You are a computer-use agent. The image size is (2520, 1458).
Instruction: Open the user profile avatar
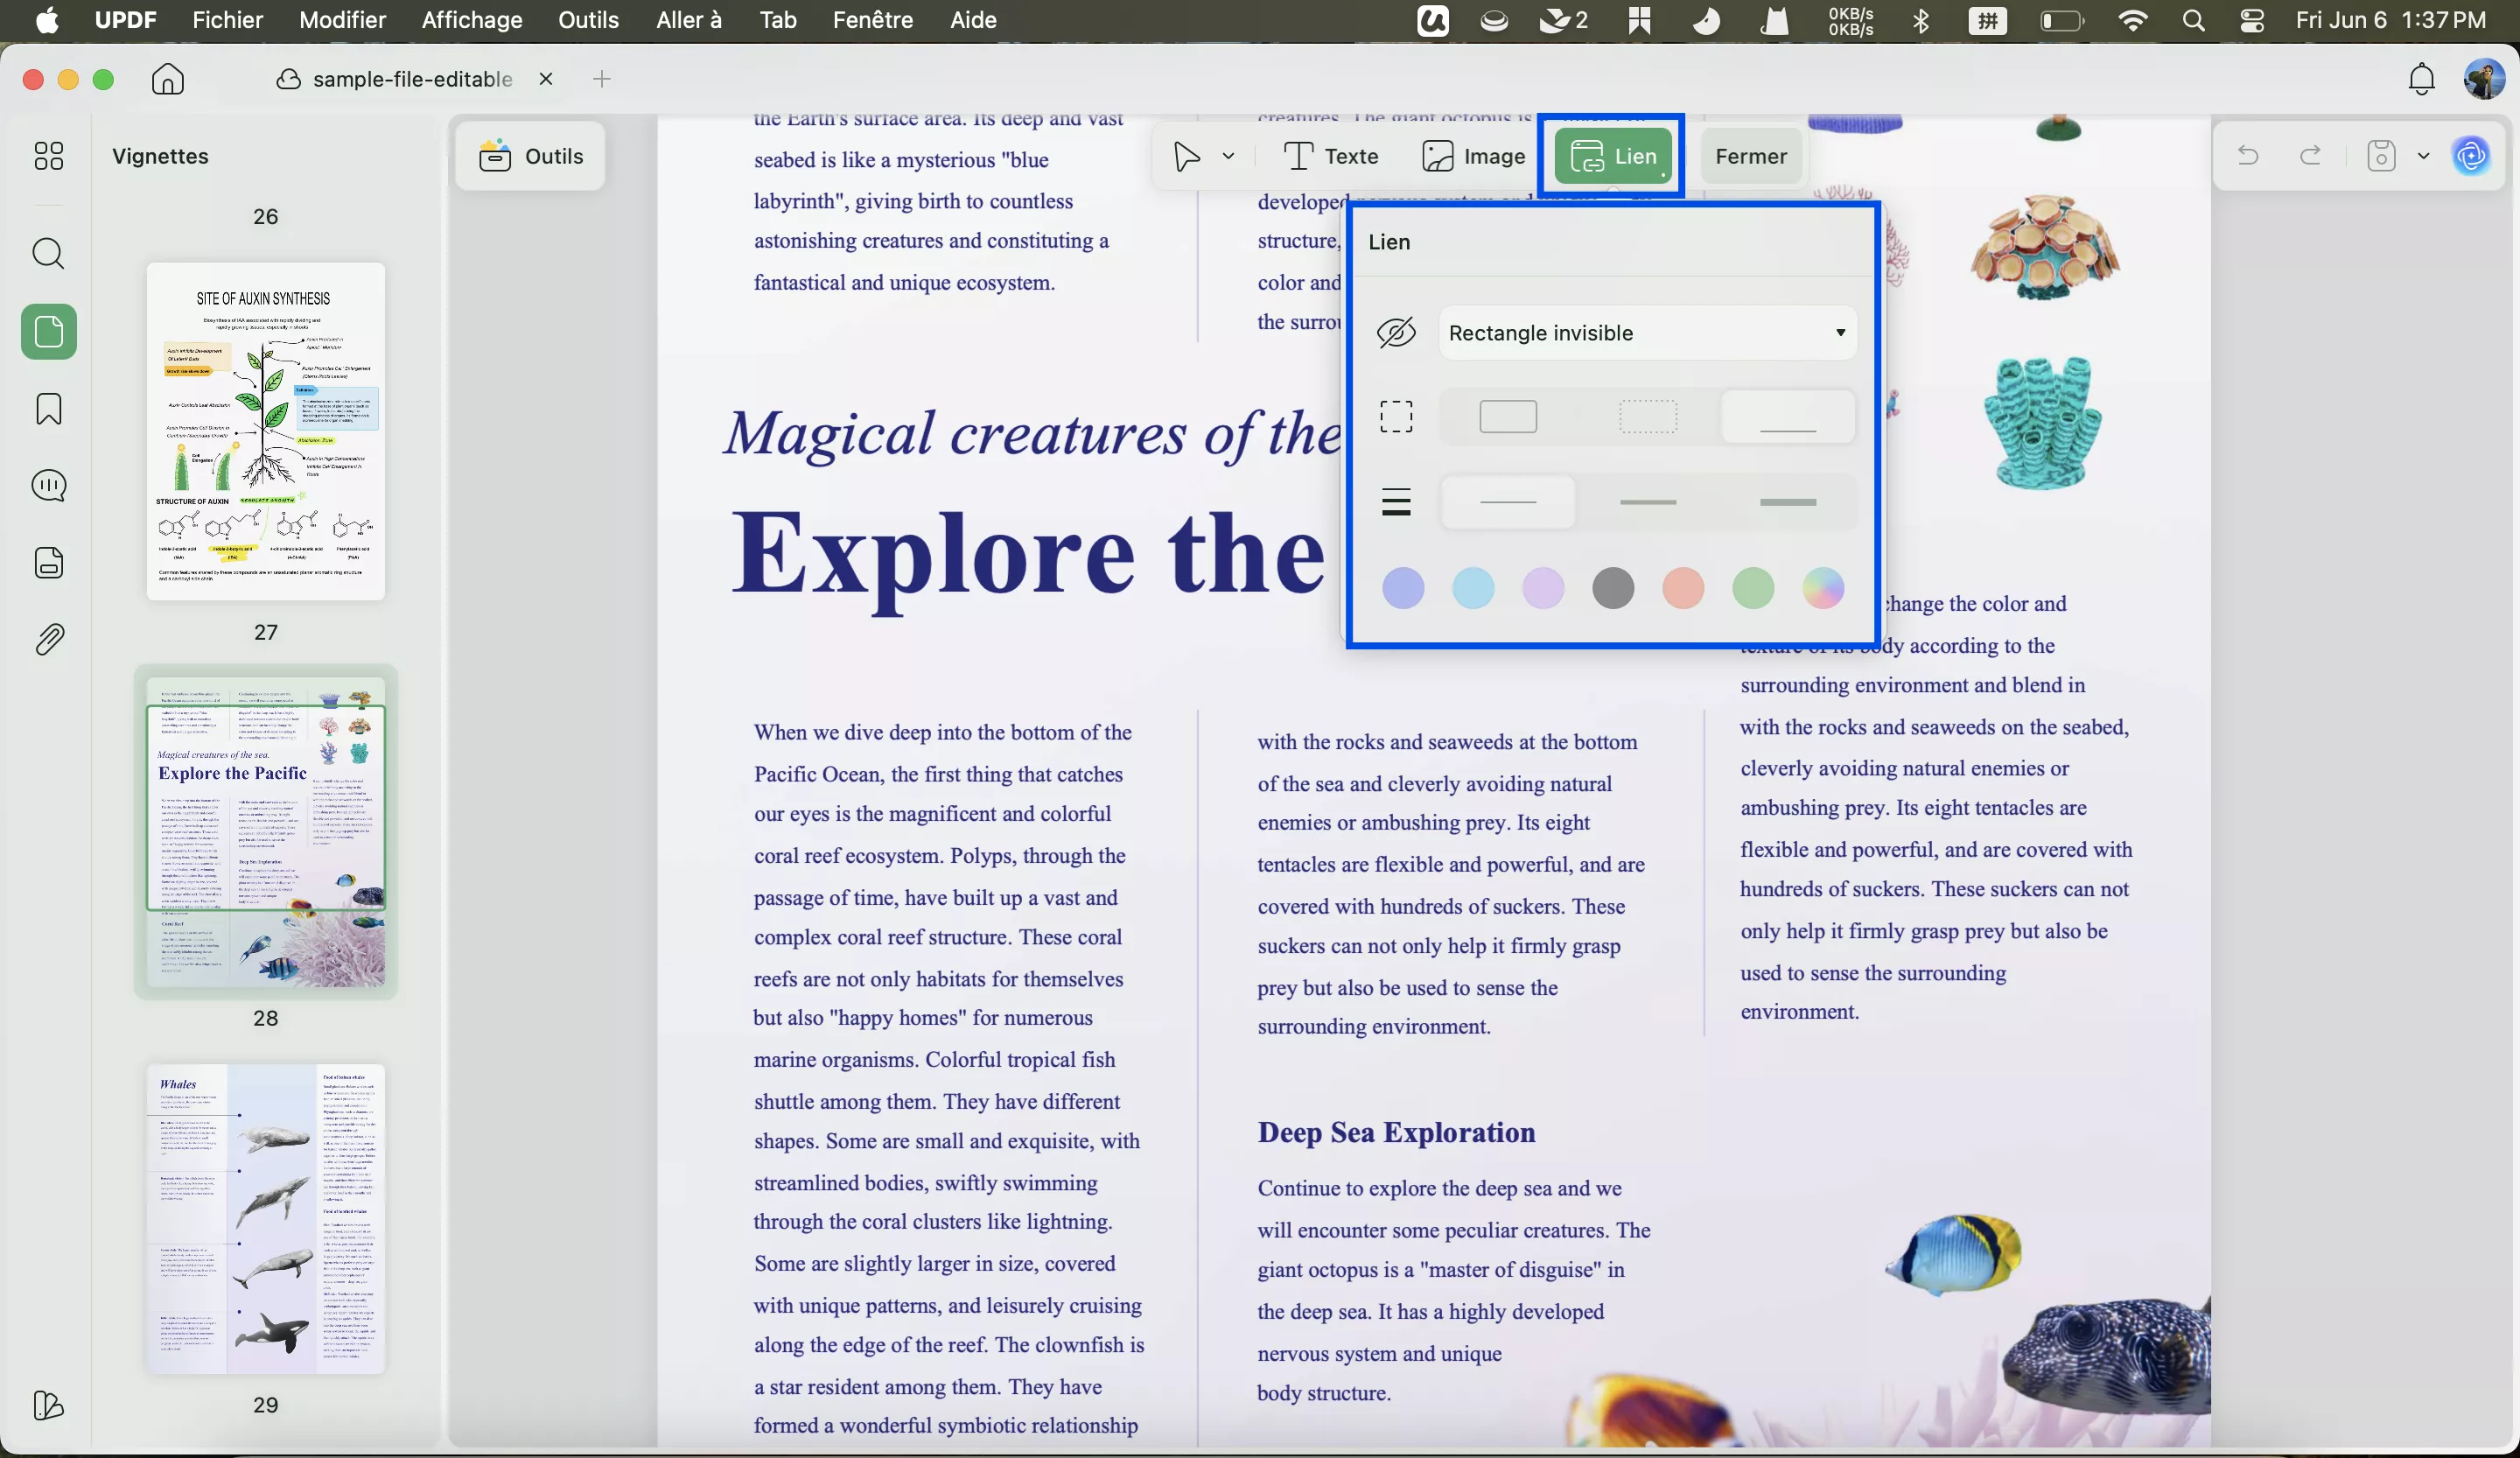(2484, 79)
